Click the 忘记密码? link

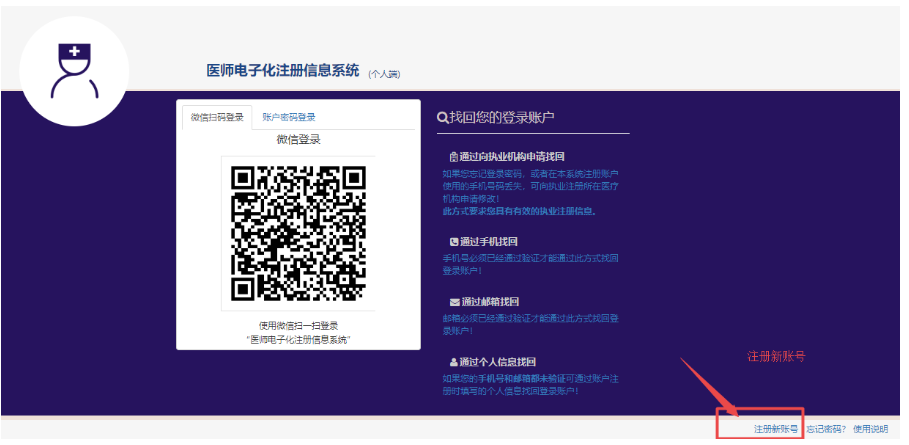[825, 429]
